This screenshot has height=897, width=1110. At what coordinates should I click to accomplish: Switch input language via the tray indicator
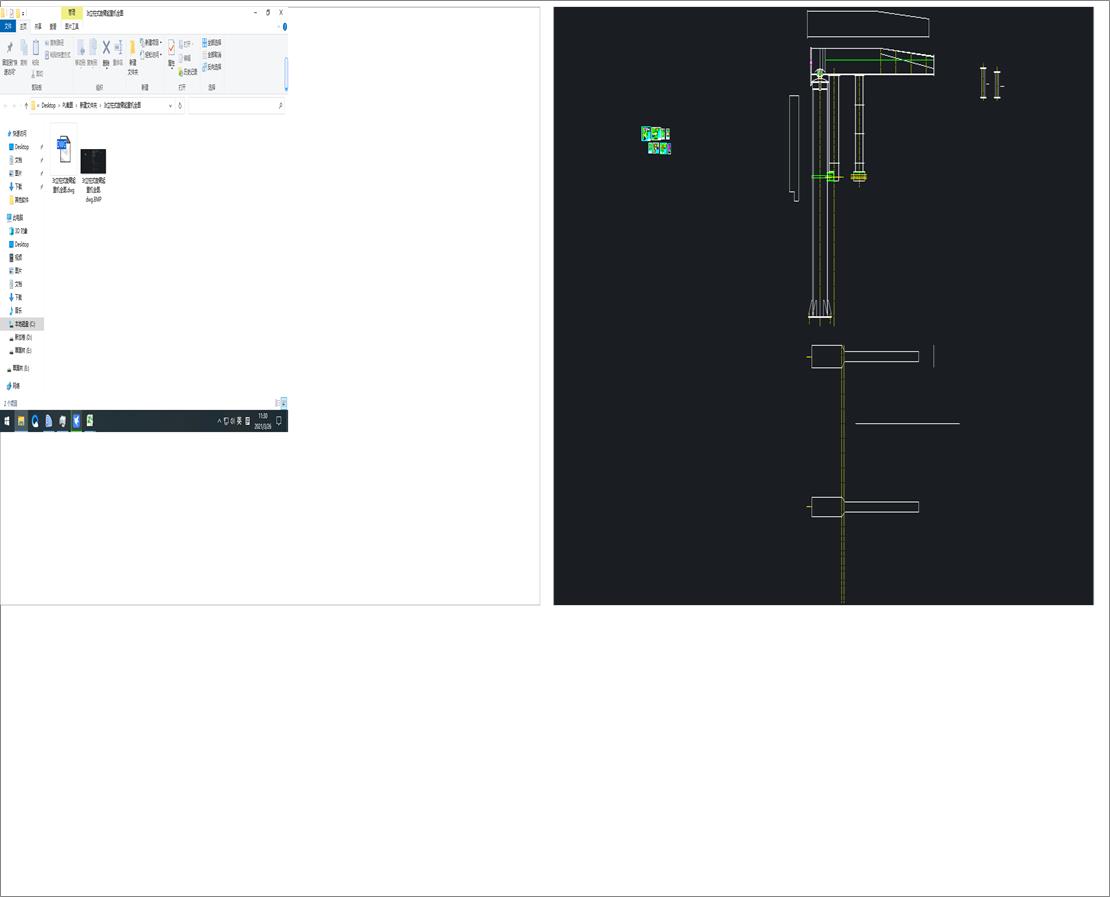point(239,420)
